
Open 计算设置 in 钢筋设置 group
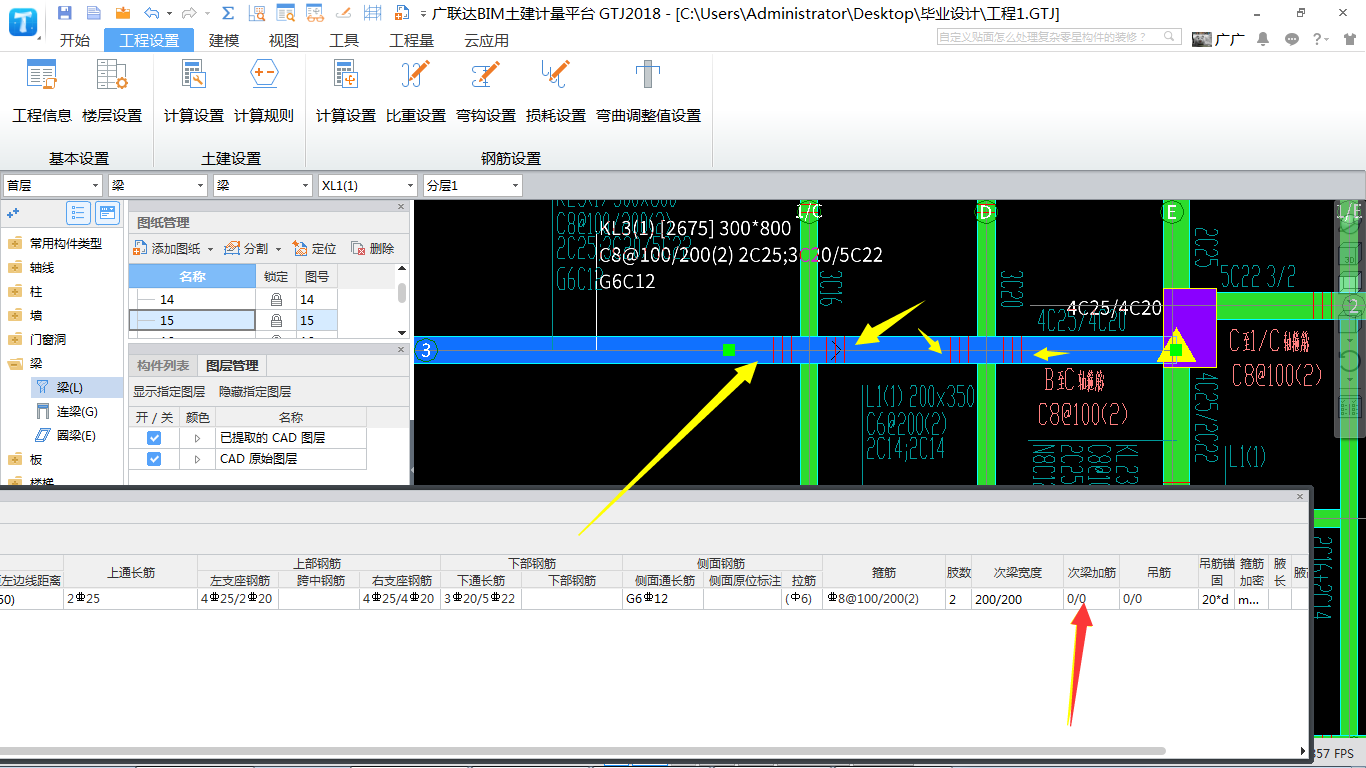[x=346, y=92]
